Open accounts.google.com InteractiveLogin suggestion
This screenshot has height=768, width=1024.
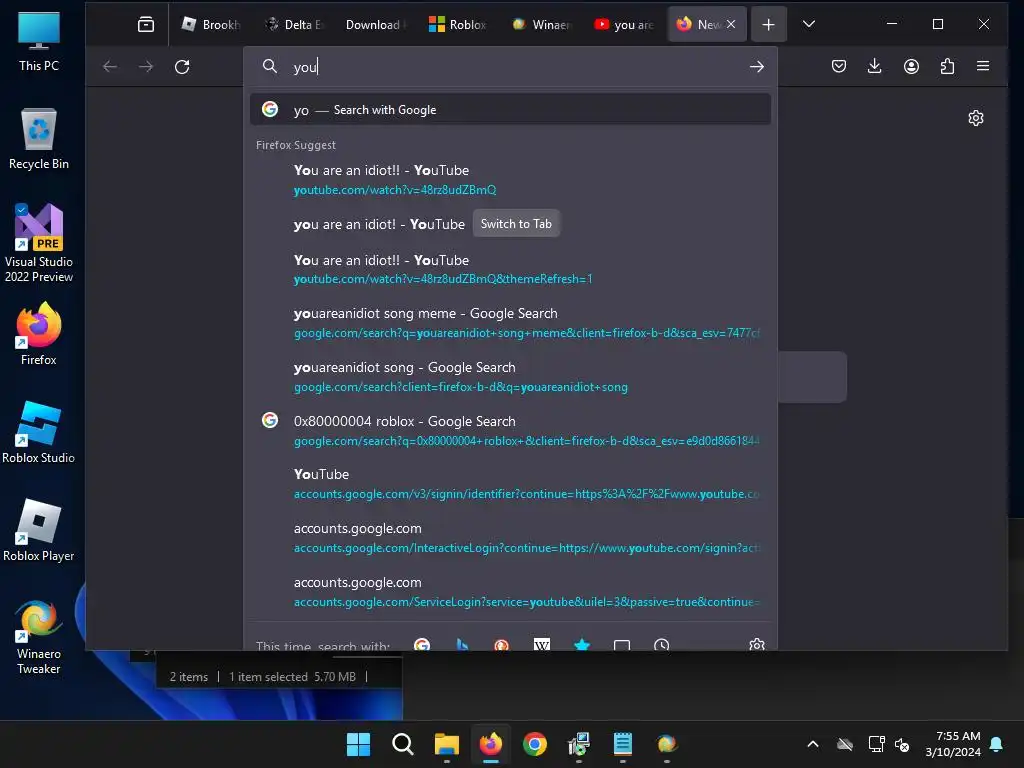coord(510,538)
